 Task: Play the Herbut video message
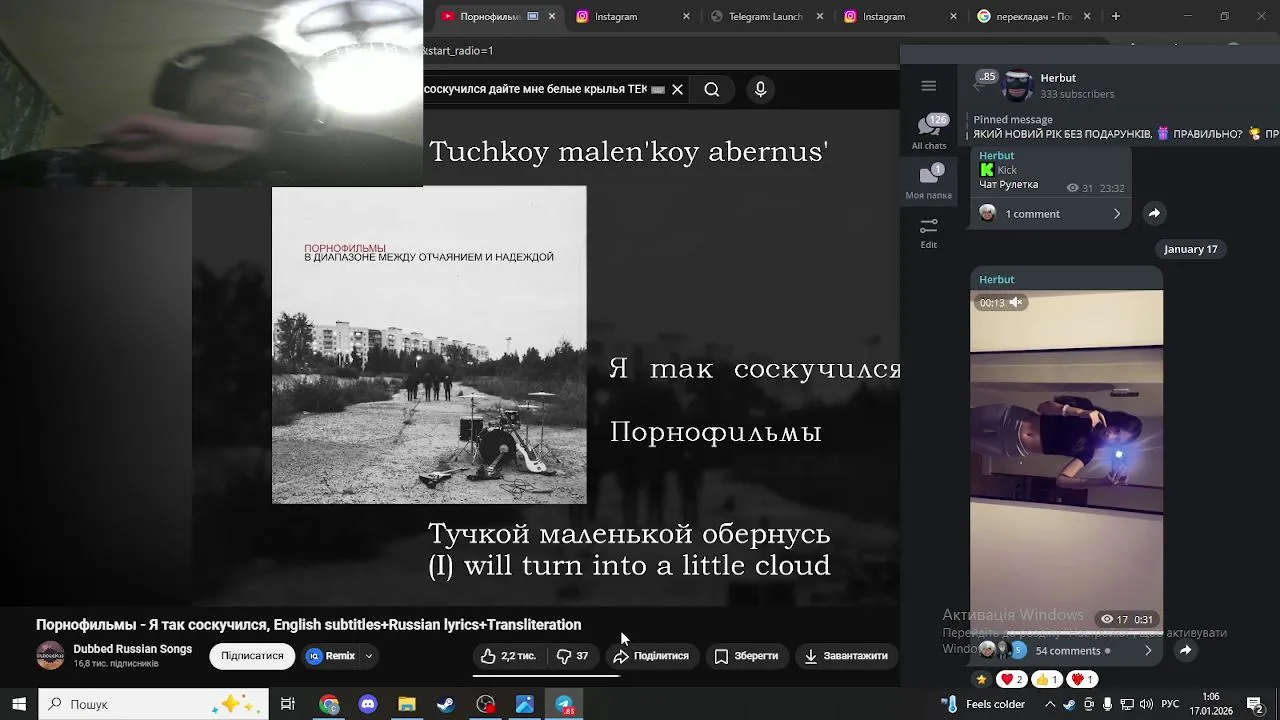coord(1067,460)
